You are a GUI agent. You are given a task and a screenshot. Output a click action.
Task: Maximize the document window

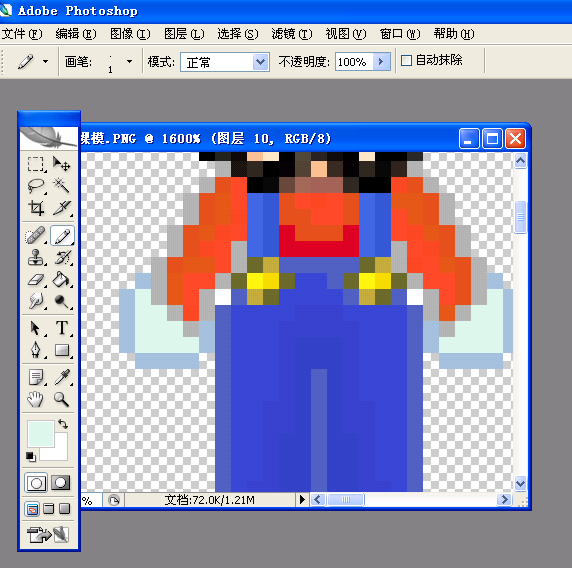(x=492, y=139)
